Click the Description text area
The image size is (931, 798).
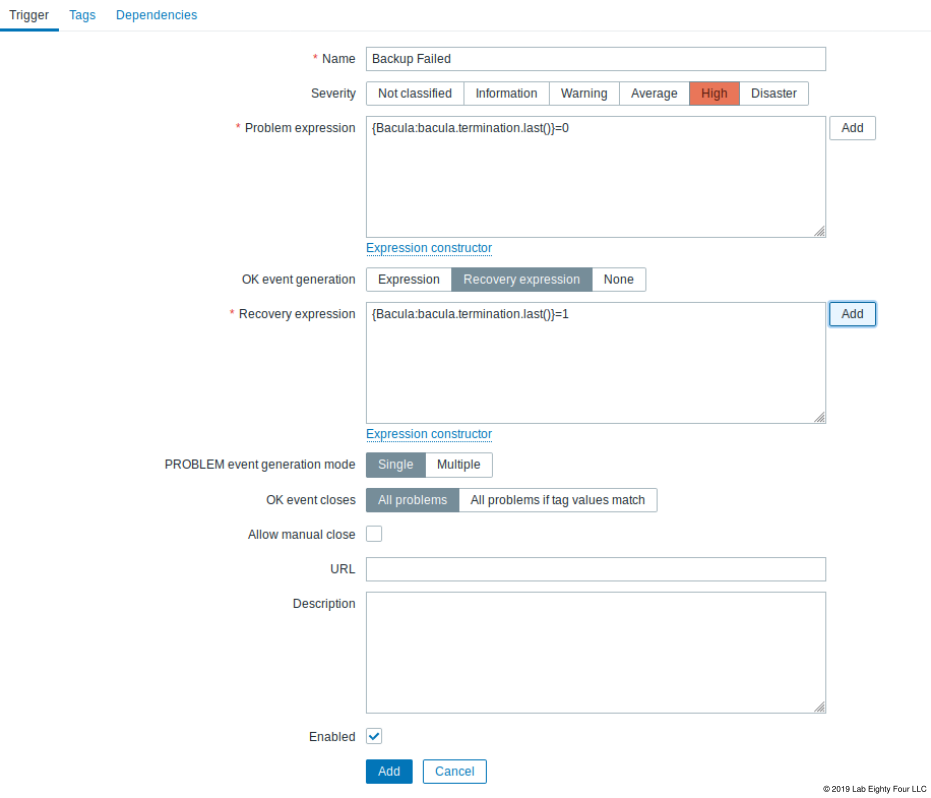click(x=596, y=653)
